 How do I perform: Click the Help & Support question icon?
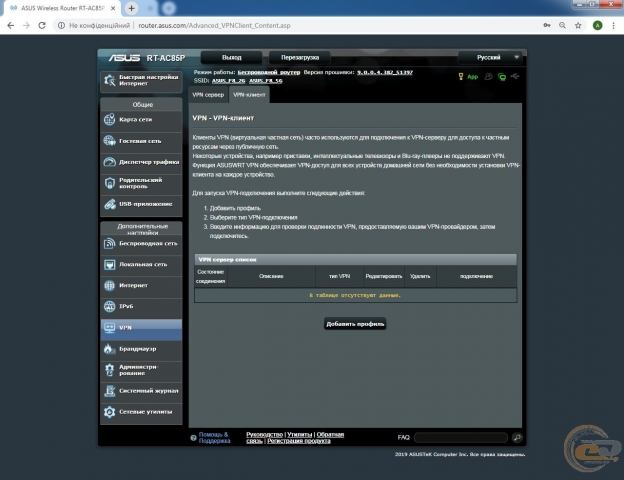(x=193, y=438)
